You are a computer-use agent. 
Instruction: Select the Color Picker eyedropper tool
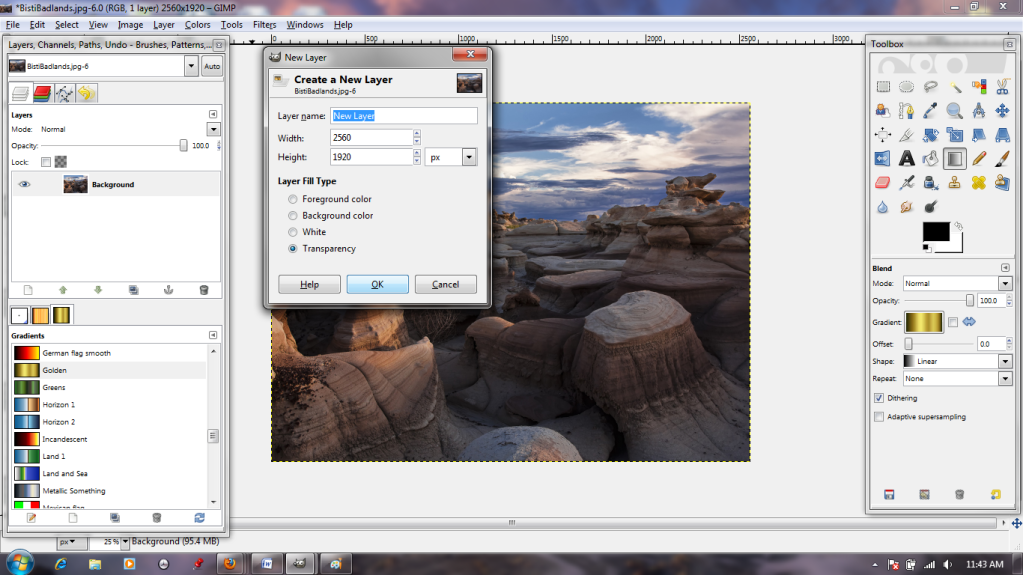click(930, 111)
